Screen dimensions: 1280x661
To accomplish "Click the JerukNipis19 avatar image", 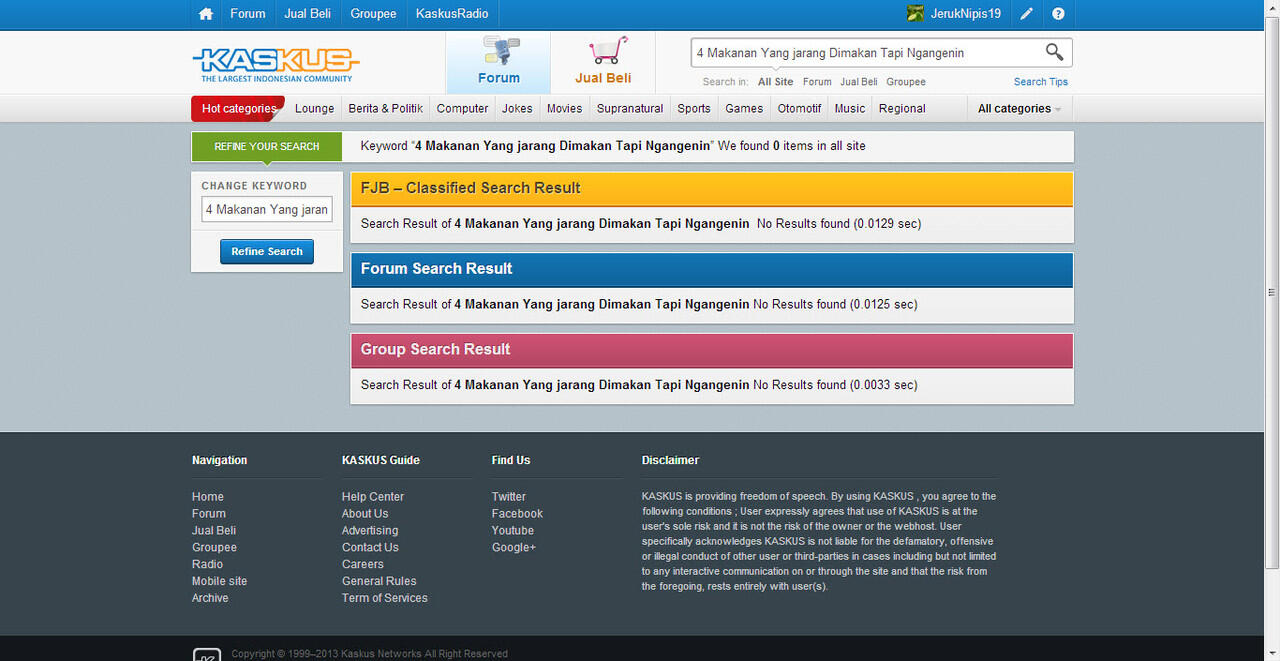I will click(x=915, y=14).
